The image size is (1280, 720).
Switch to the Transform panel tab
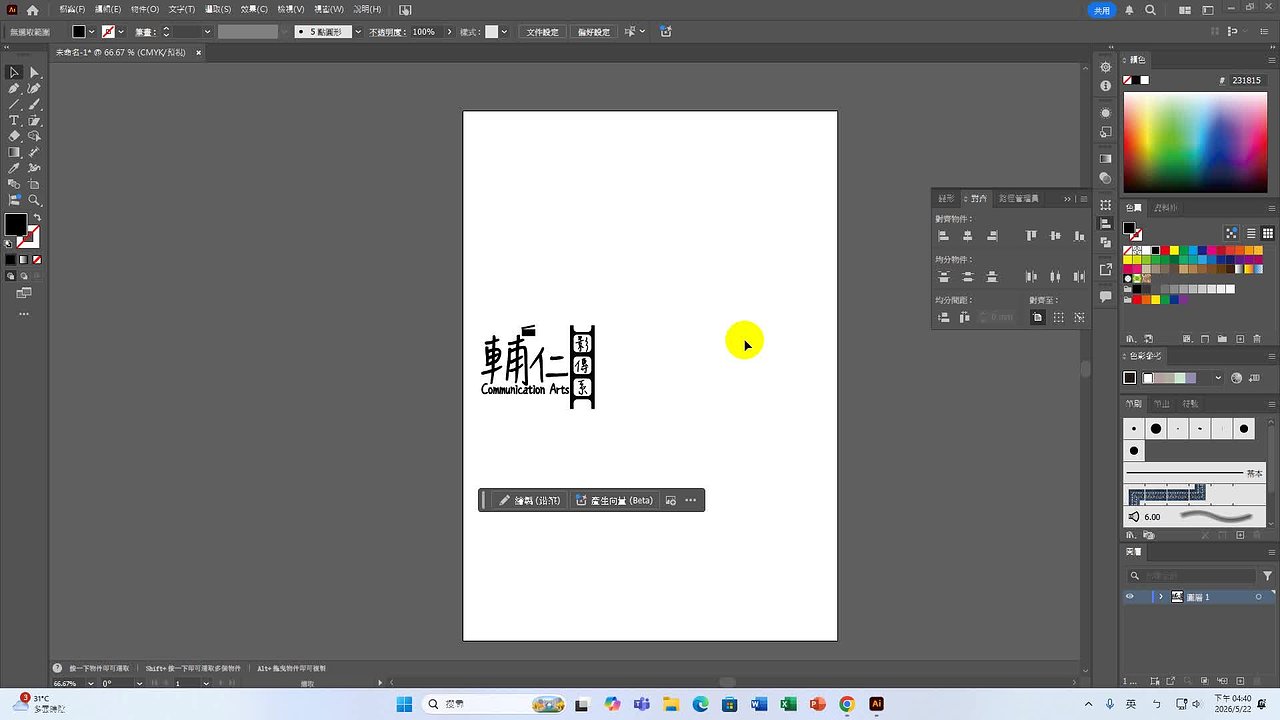pyautogui.click(x=946, y=198)
